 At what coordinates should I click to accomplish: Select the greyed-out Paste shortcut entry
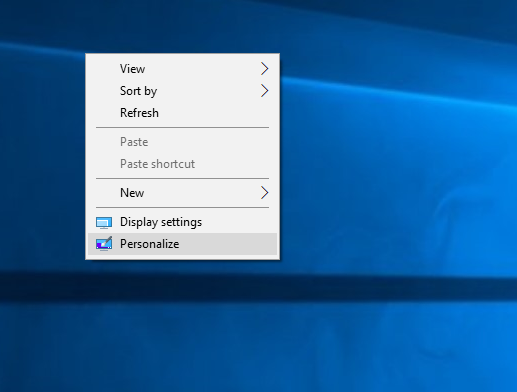coord(182,164)
